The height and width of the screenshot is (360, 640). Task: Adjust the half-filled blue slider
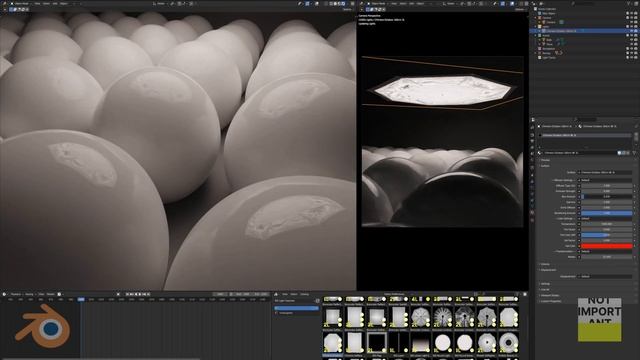607,235
